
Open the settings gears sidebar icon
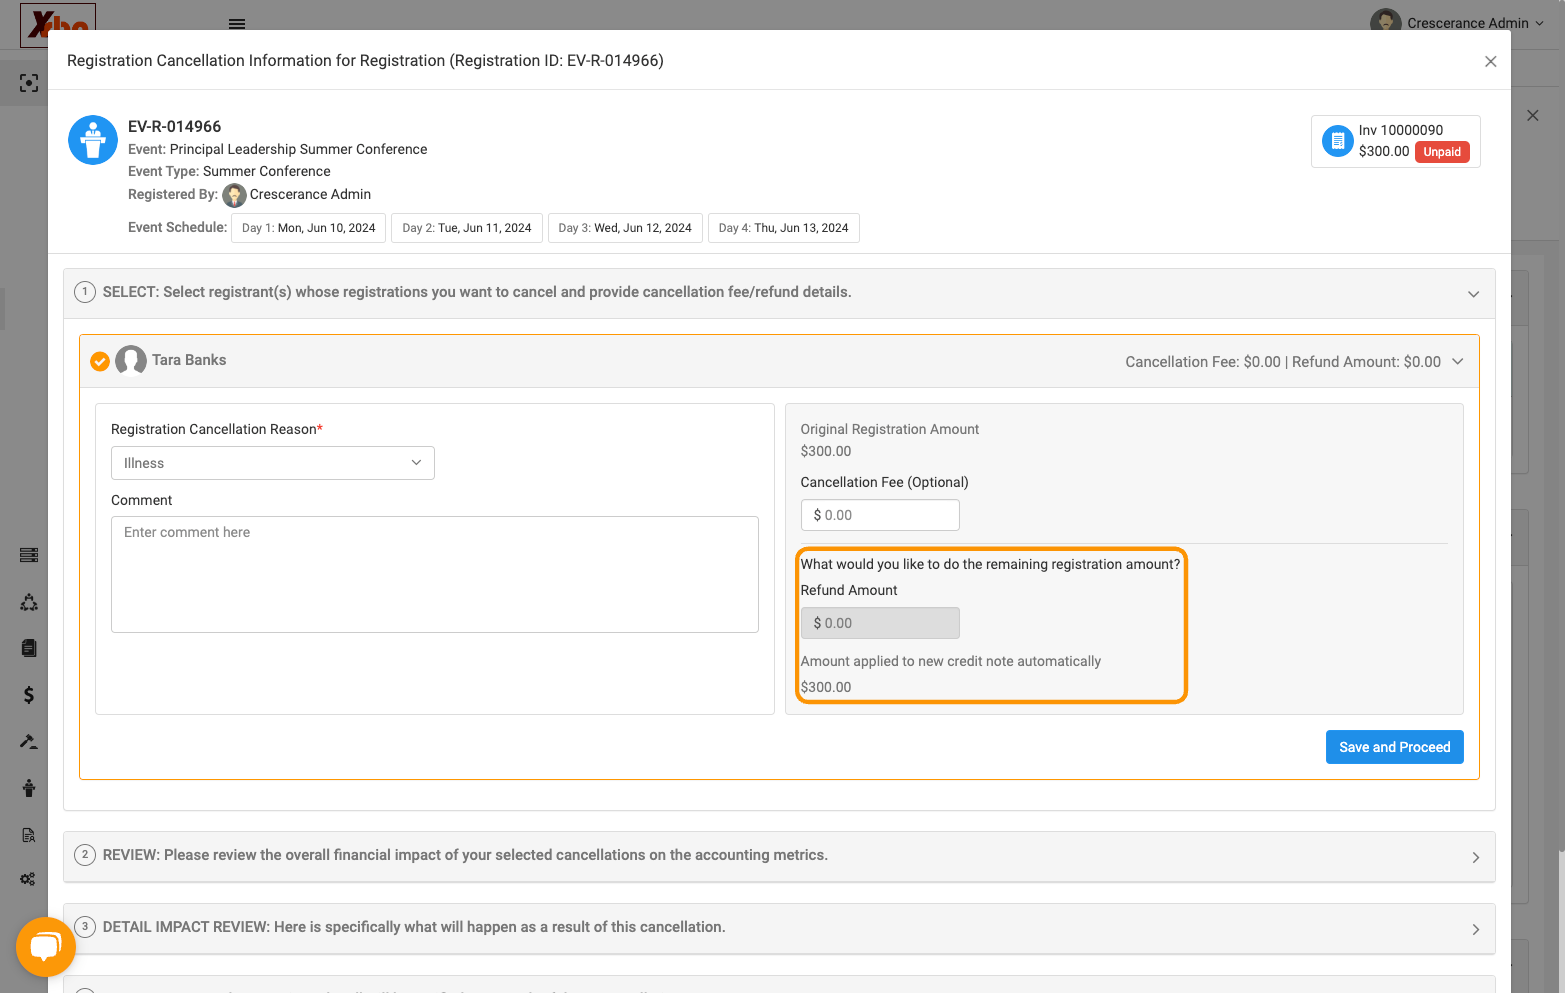(x=28, y=879)
